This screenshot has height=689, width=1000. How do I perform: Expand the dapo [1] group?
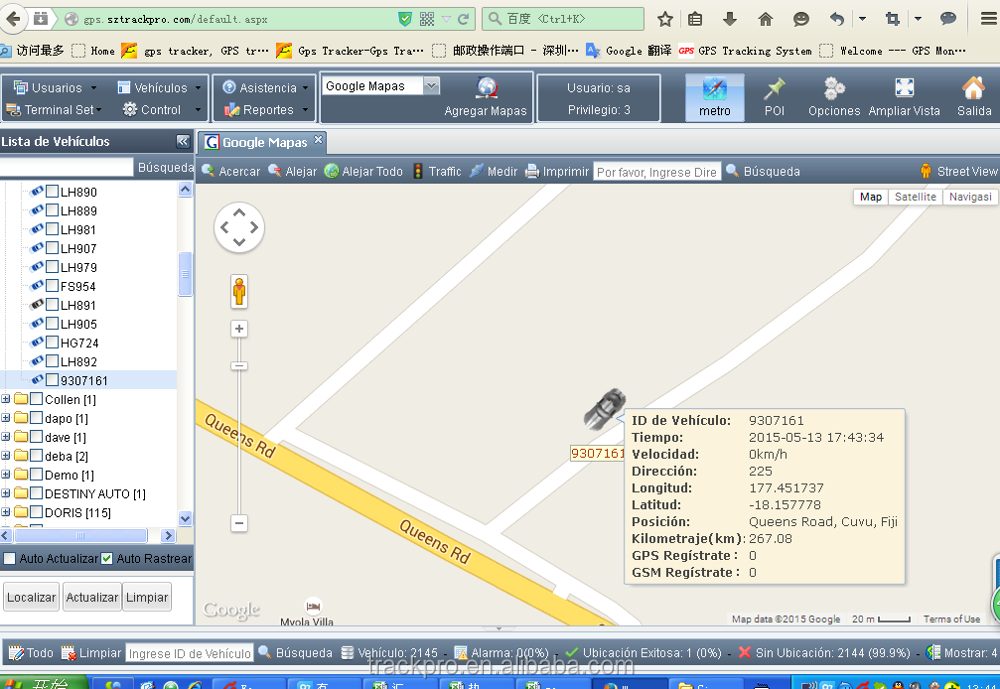tap(6, 418)
